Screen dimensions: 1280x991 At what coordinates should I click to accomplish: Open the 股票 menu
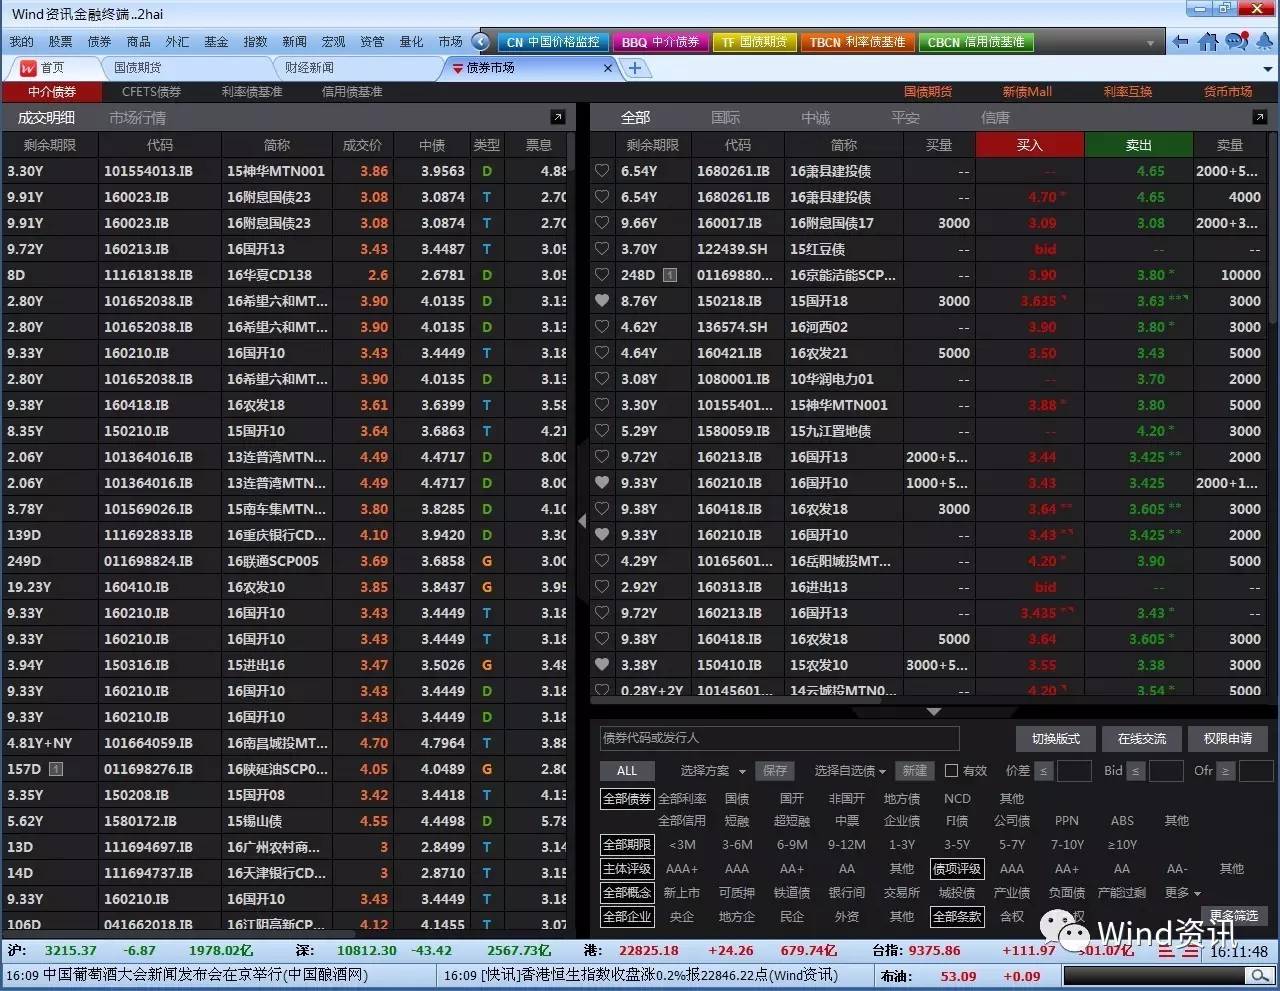coord(60,42)
